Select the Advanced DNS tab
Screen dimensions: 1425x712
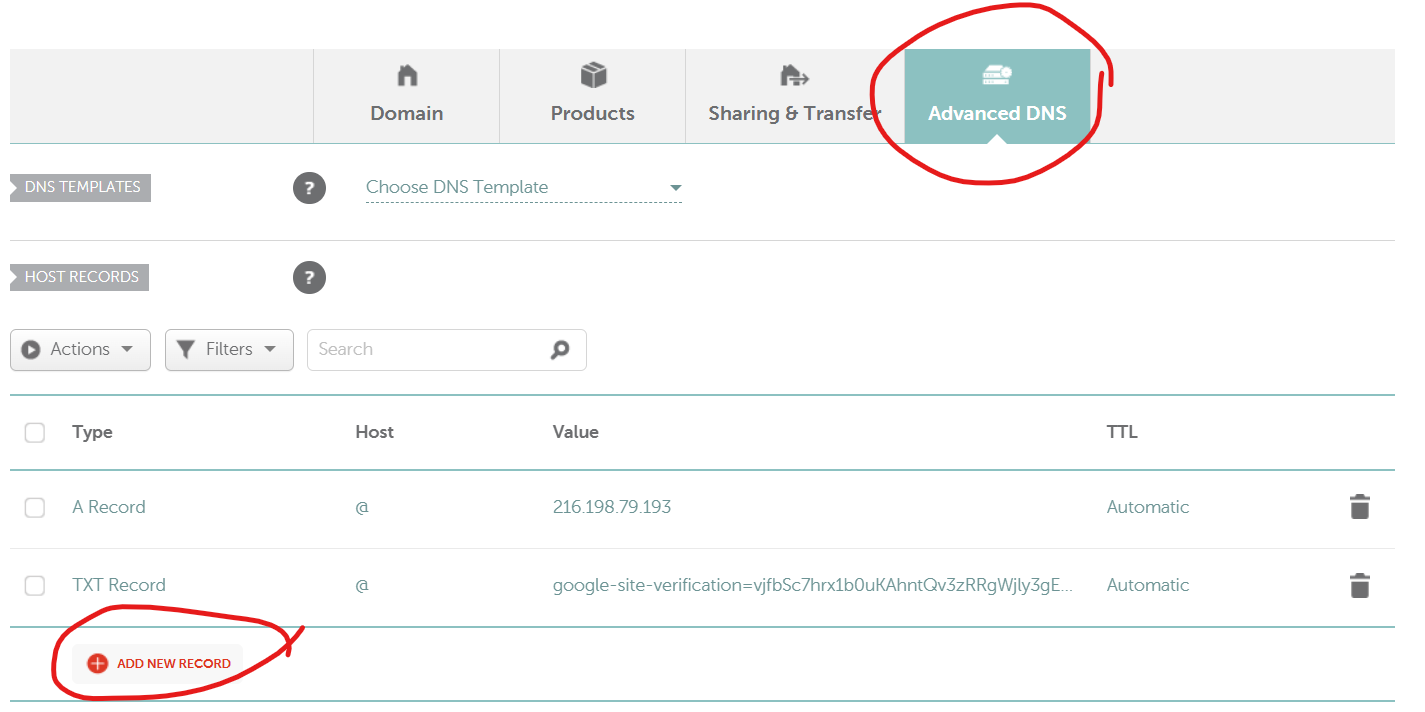coord(997,96)
